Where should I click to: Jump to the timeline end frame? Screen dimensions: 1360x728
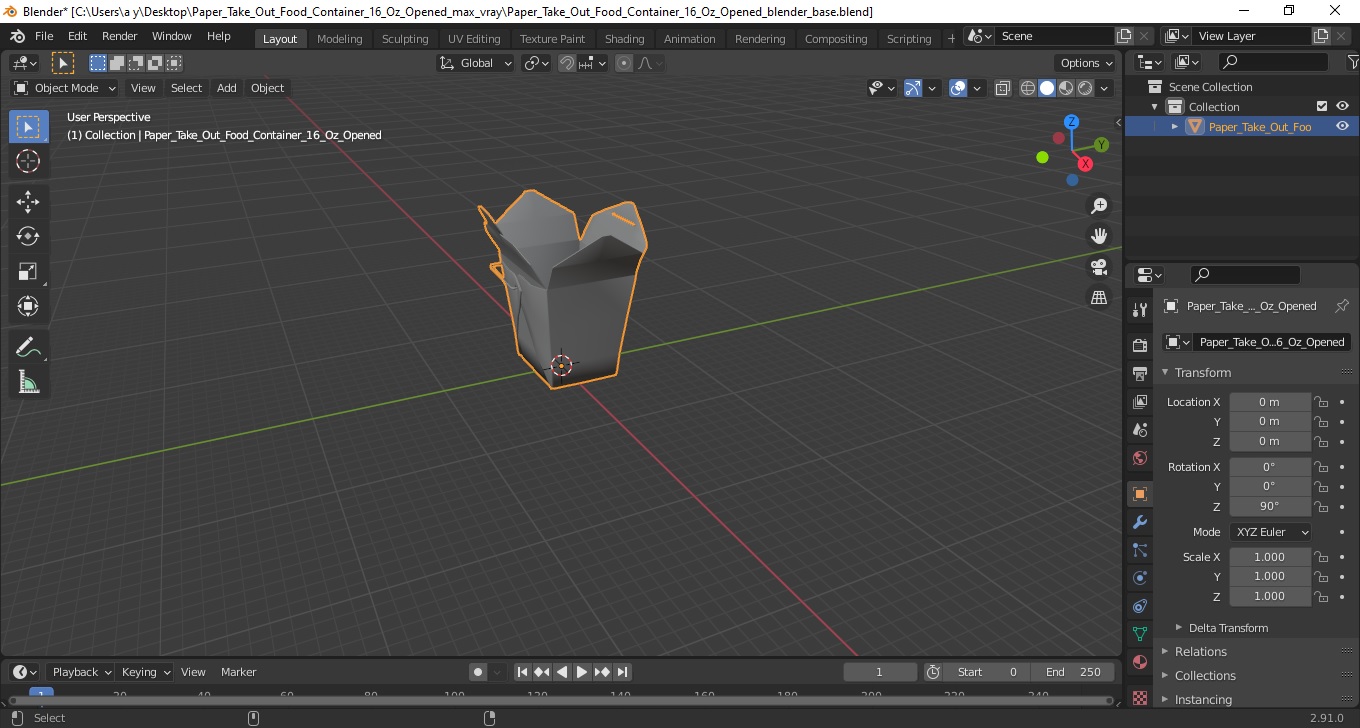pos(622,672)
